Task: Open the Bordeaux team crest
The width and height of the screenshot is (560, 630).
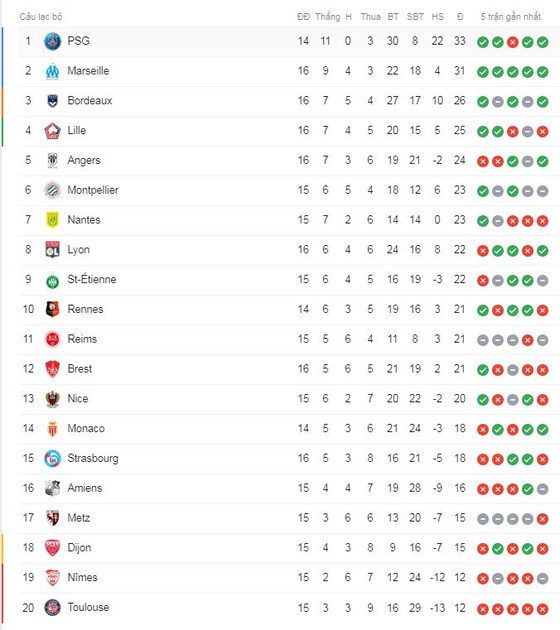Action: [52, 101]
